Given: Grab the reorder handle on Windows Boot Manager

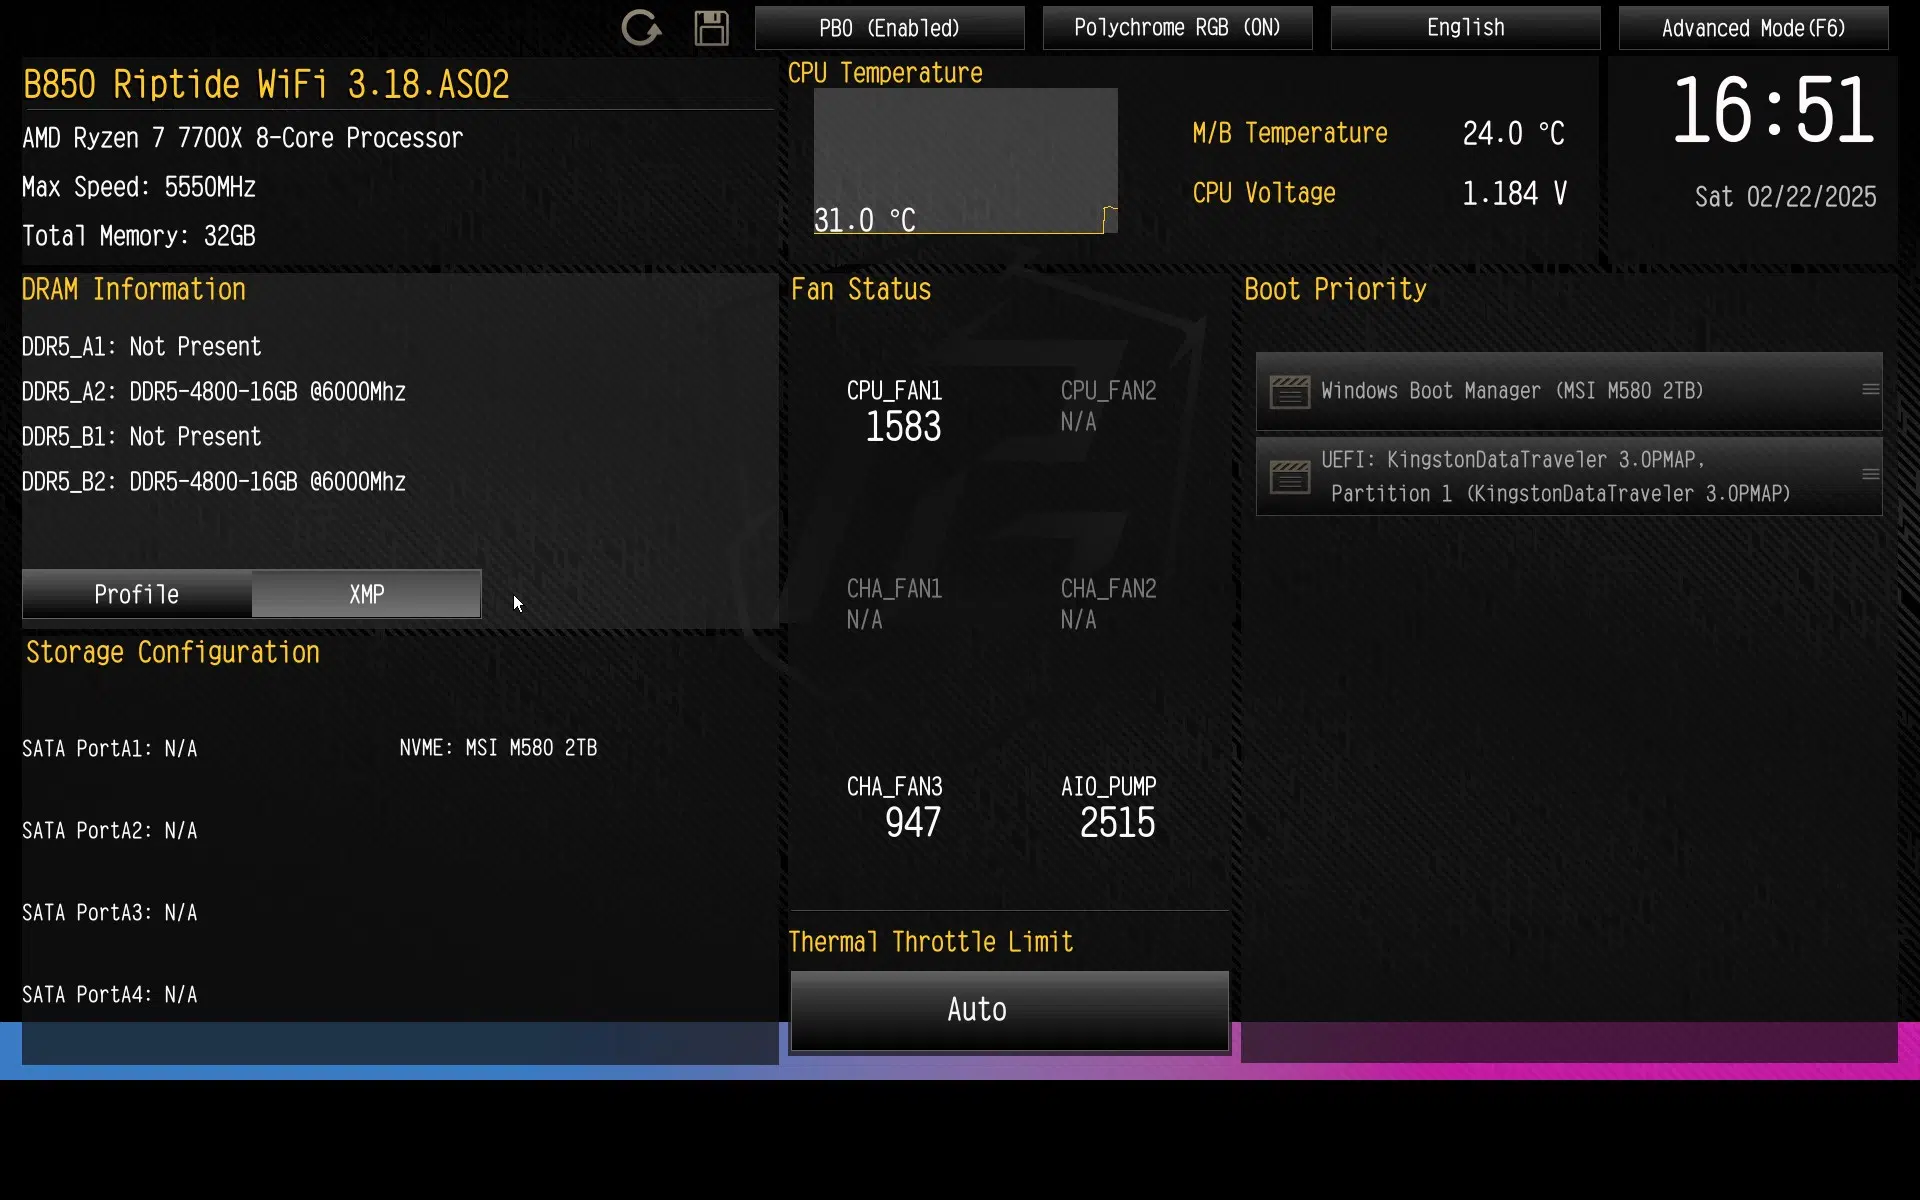Looking at the screenshot, I should tap(1870, 390).
